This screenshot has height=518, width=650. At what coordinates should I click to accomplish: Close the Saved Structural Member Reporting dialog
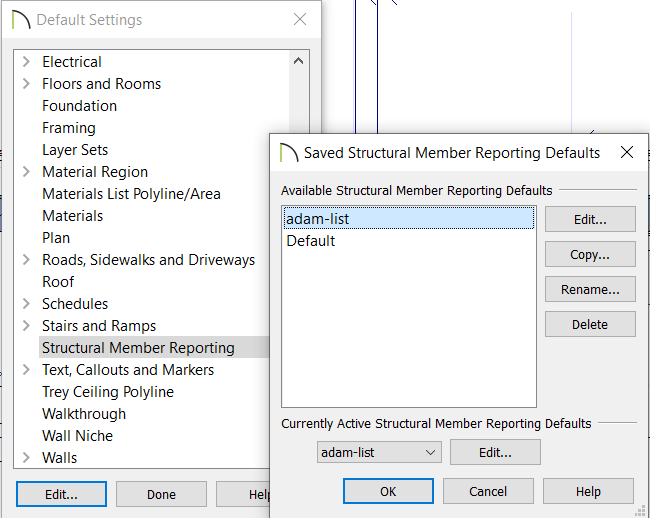pos(627,152)
